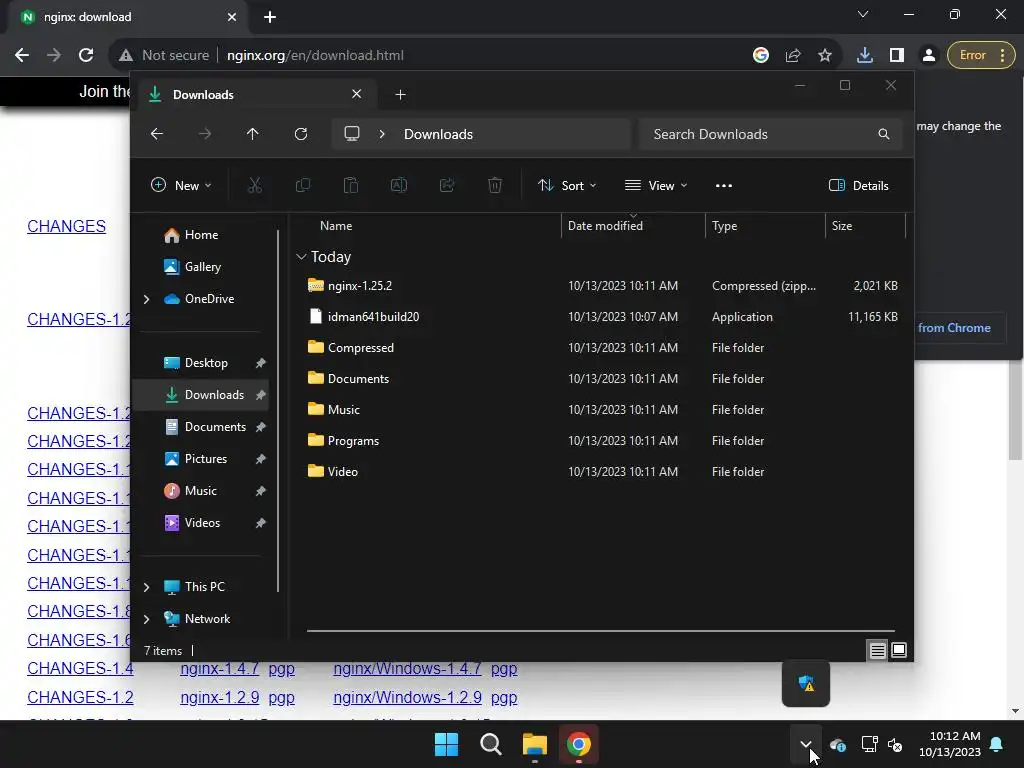Expand Network in navigation pane
The image size is (1024, 768).
pos(146,619)
